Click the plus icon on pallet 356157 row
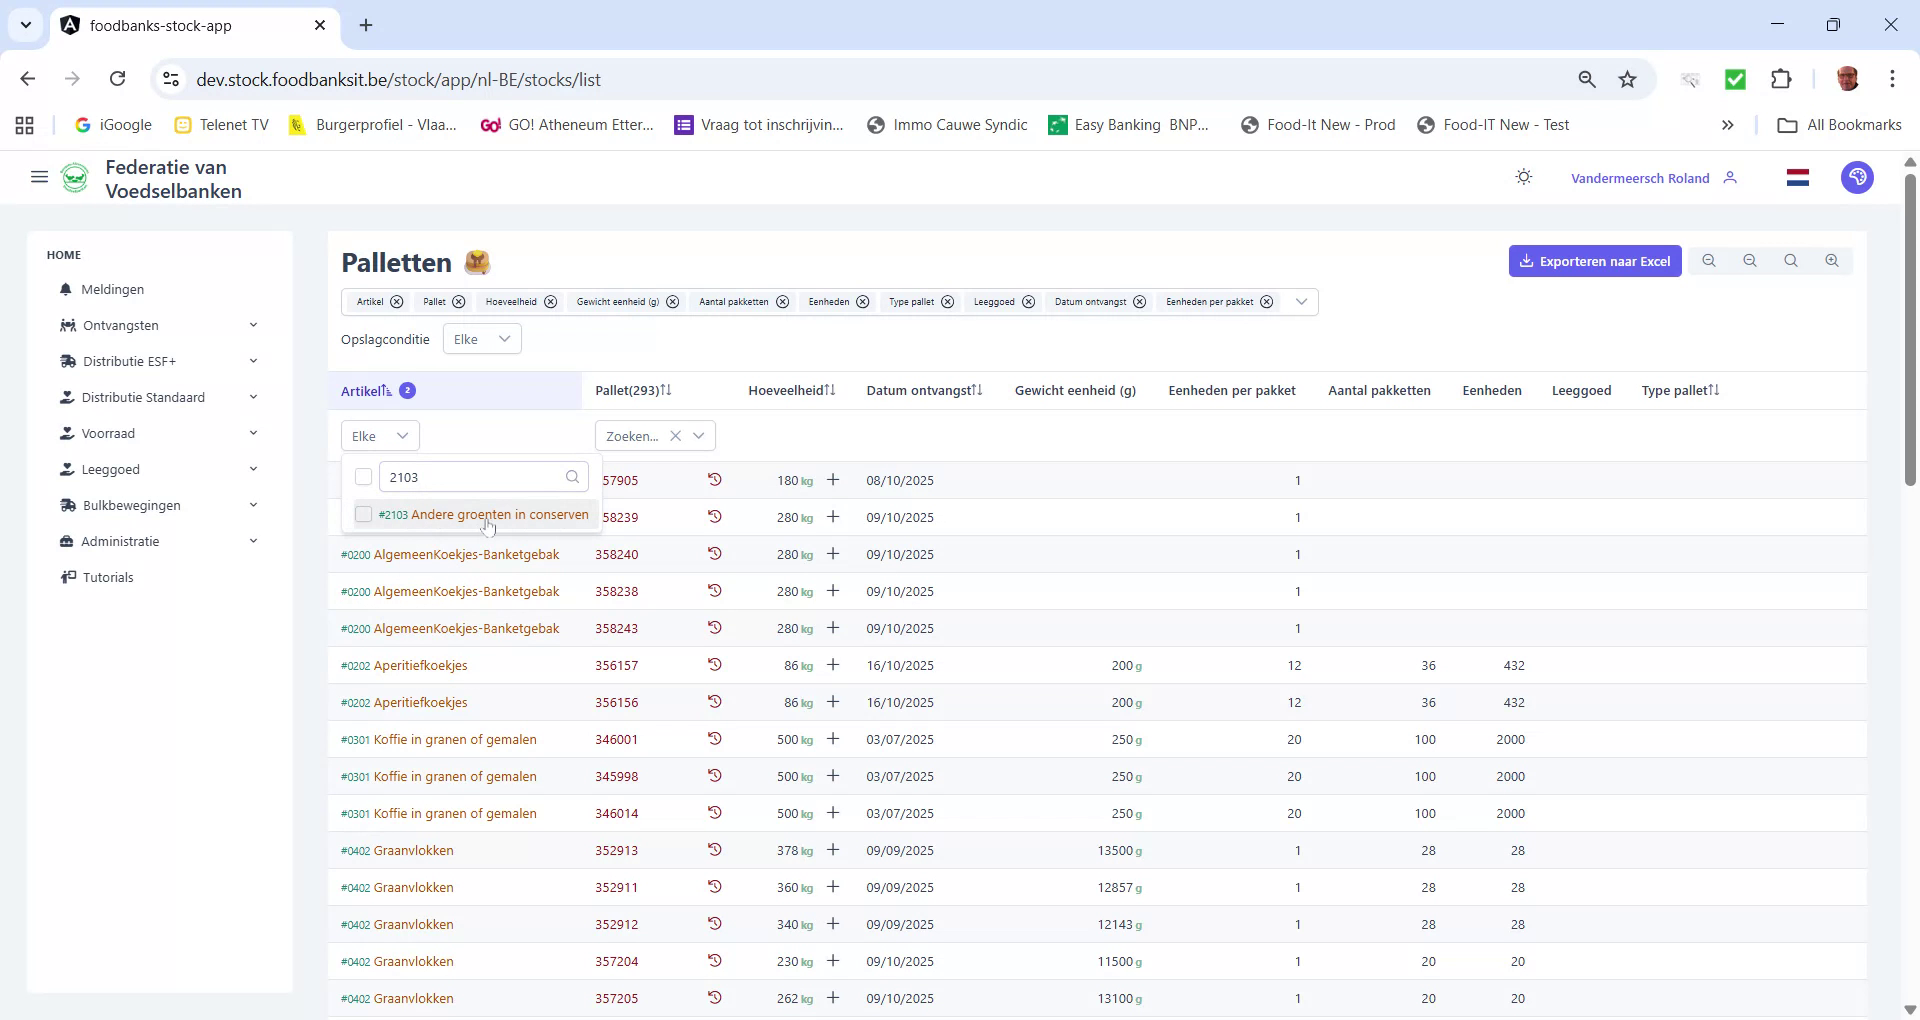The width and height of the screenshot is (1920, 1020). [x=833, y=664]
